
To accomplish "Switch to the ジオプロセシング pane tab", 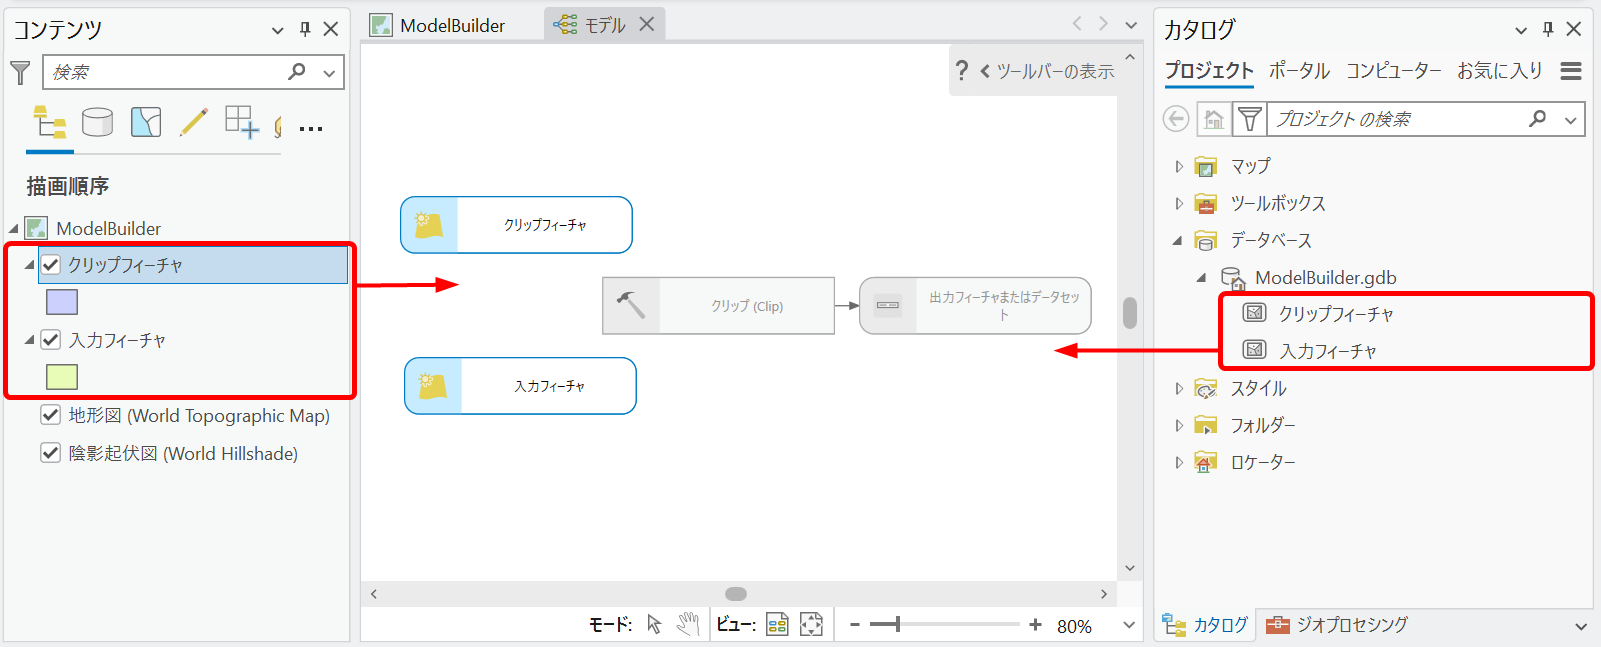I will coord(1337,625).
